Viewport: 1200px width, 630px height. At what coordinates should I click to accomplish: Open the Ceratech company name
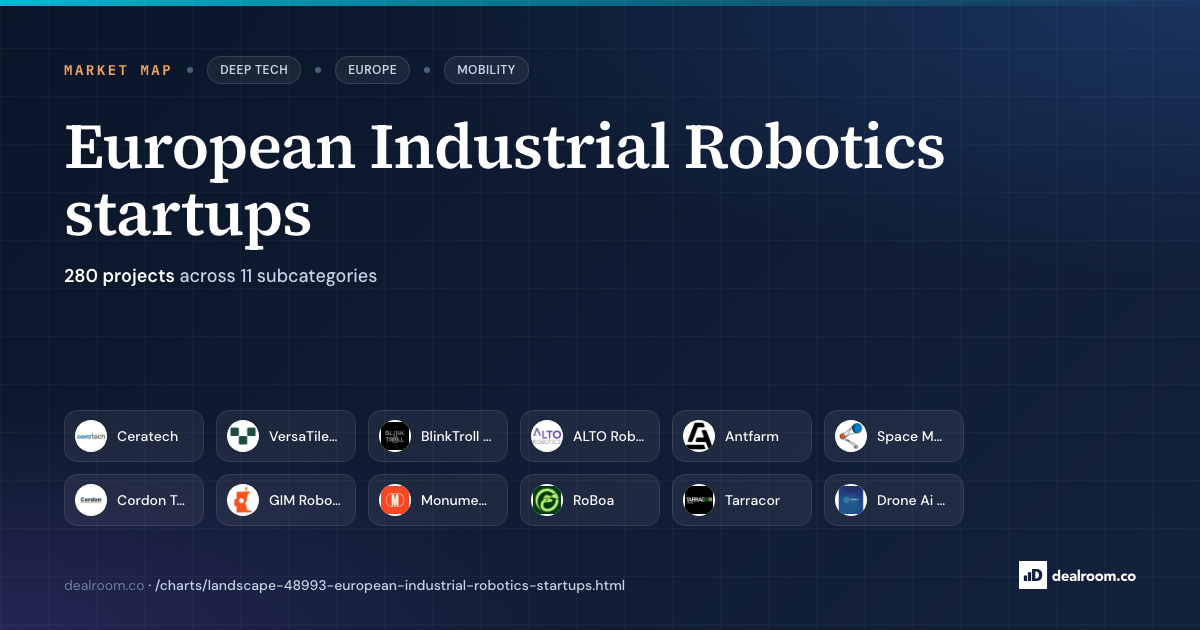click(x=147, y=436)
